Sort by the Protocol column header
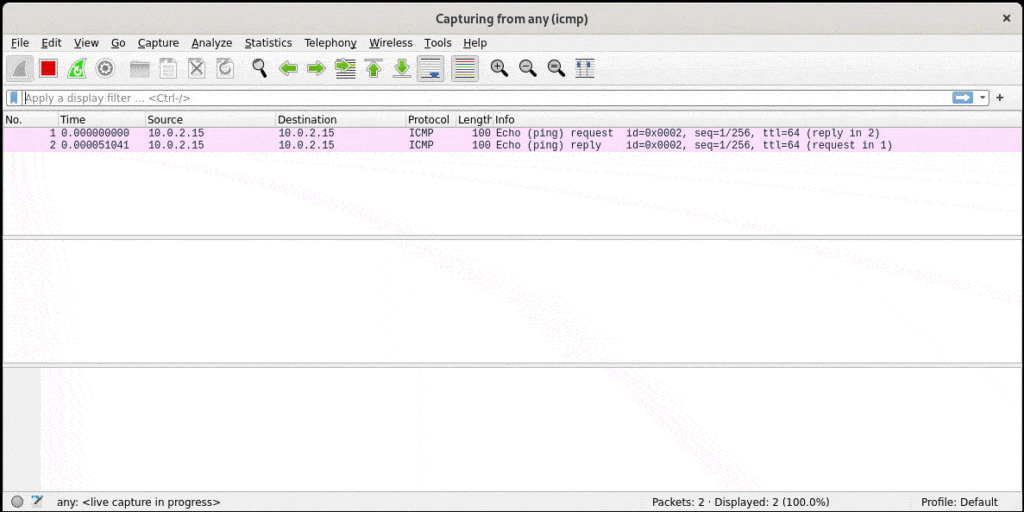The height and width of the screenshot is (512, 1024). click(x=431, y=120)
